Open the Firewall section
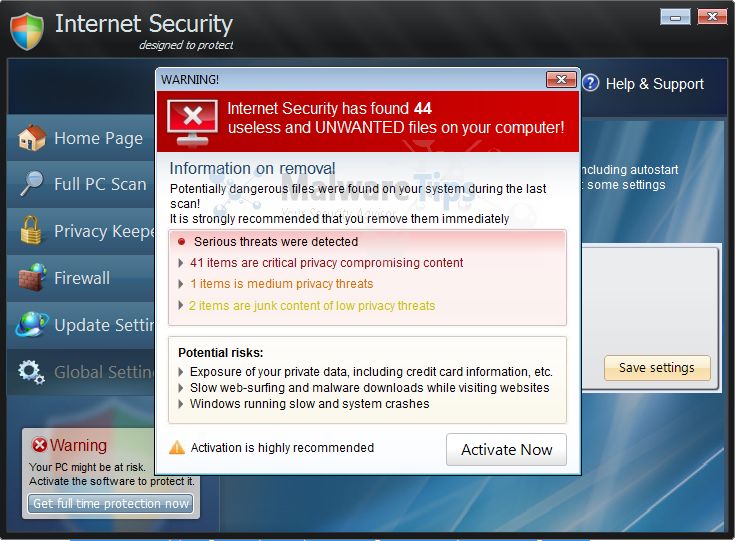The width and height of the screenshot is (737, 541). tap(82, 278)
